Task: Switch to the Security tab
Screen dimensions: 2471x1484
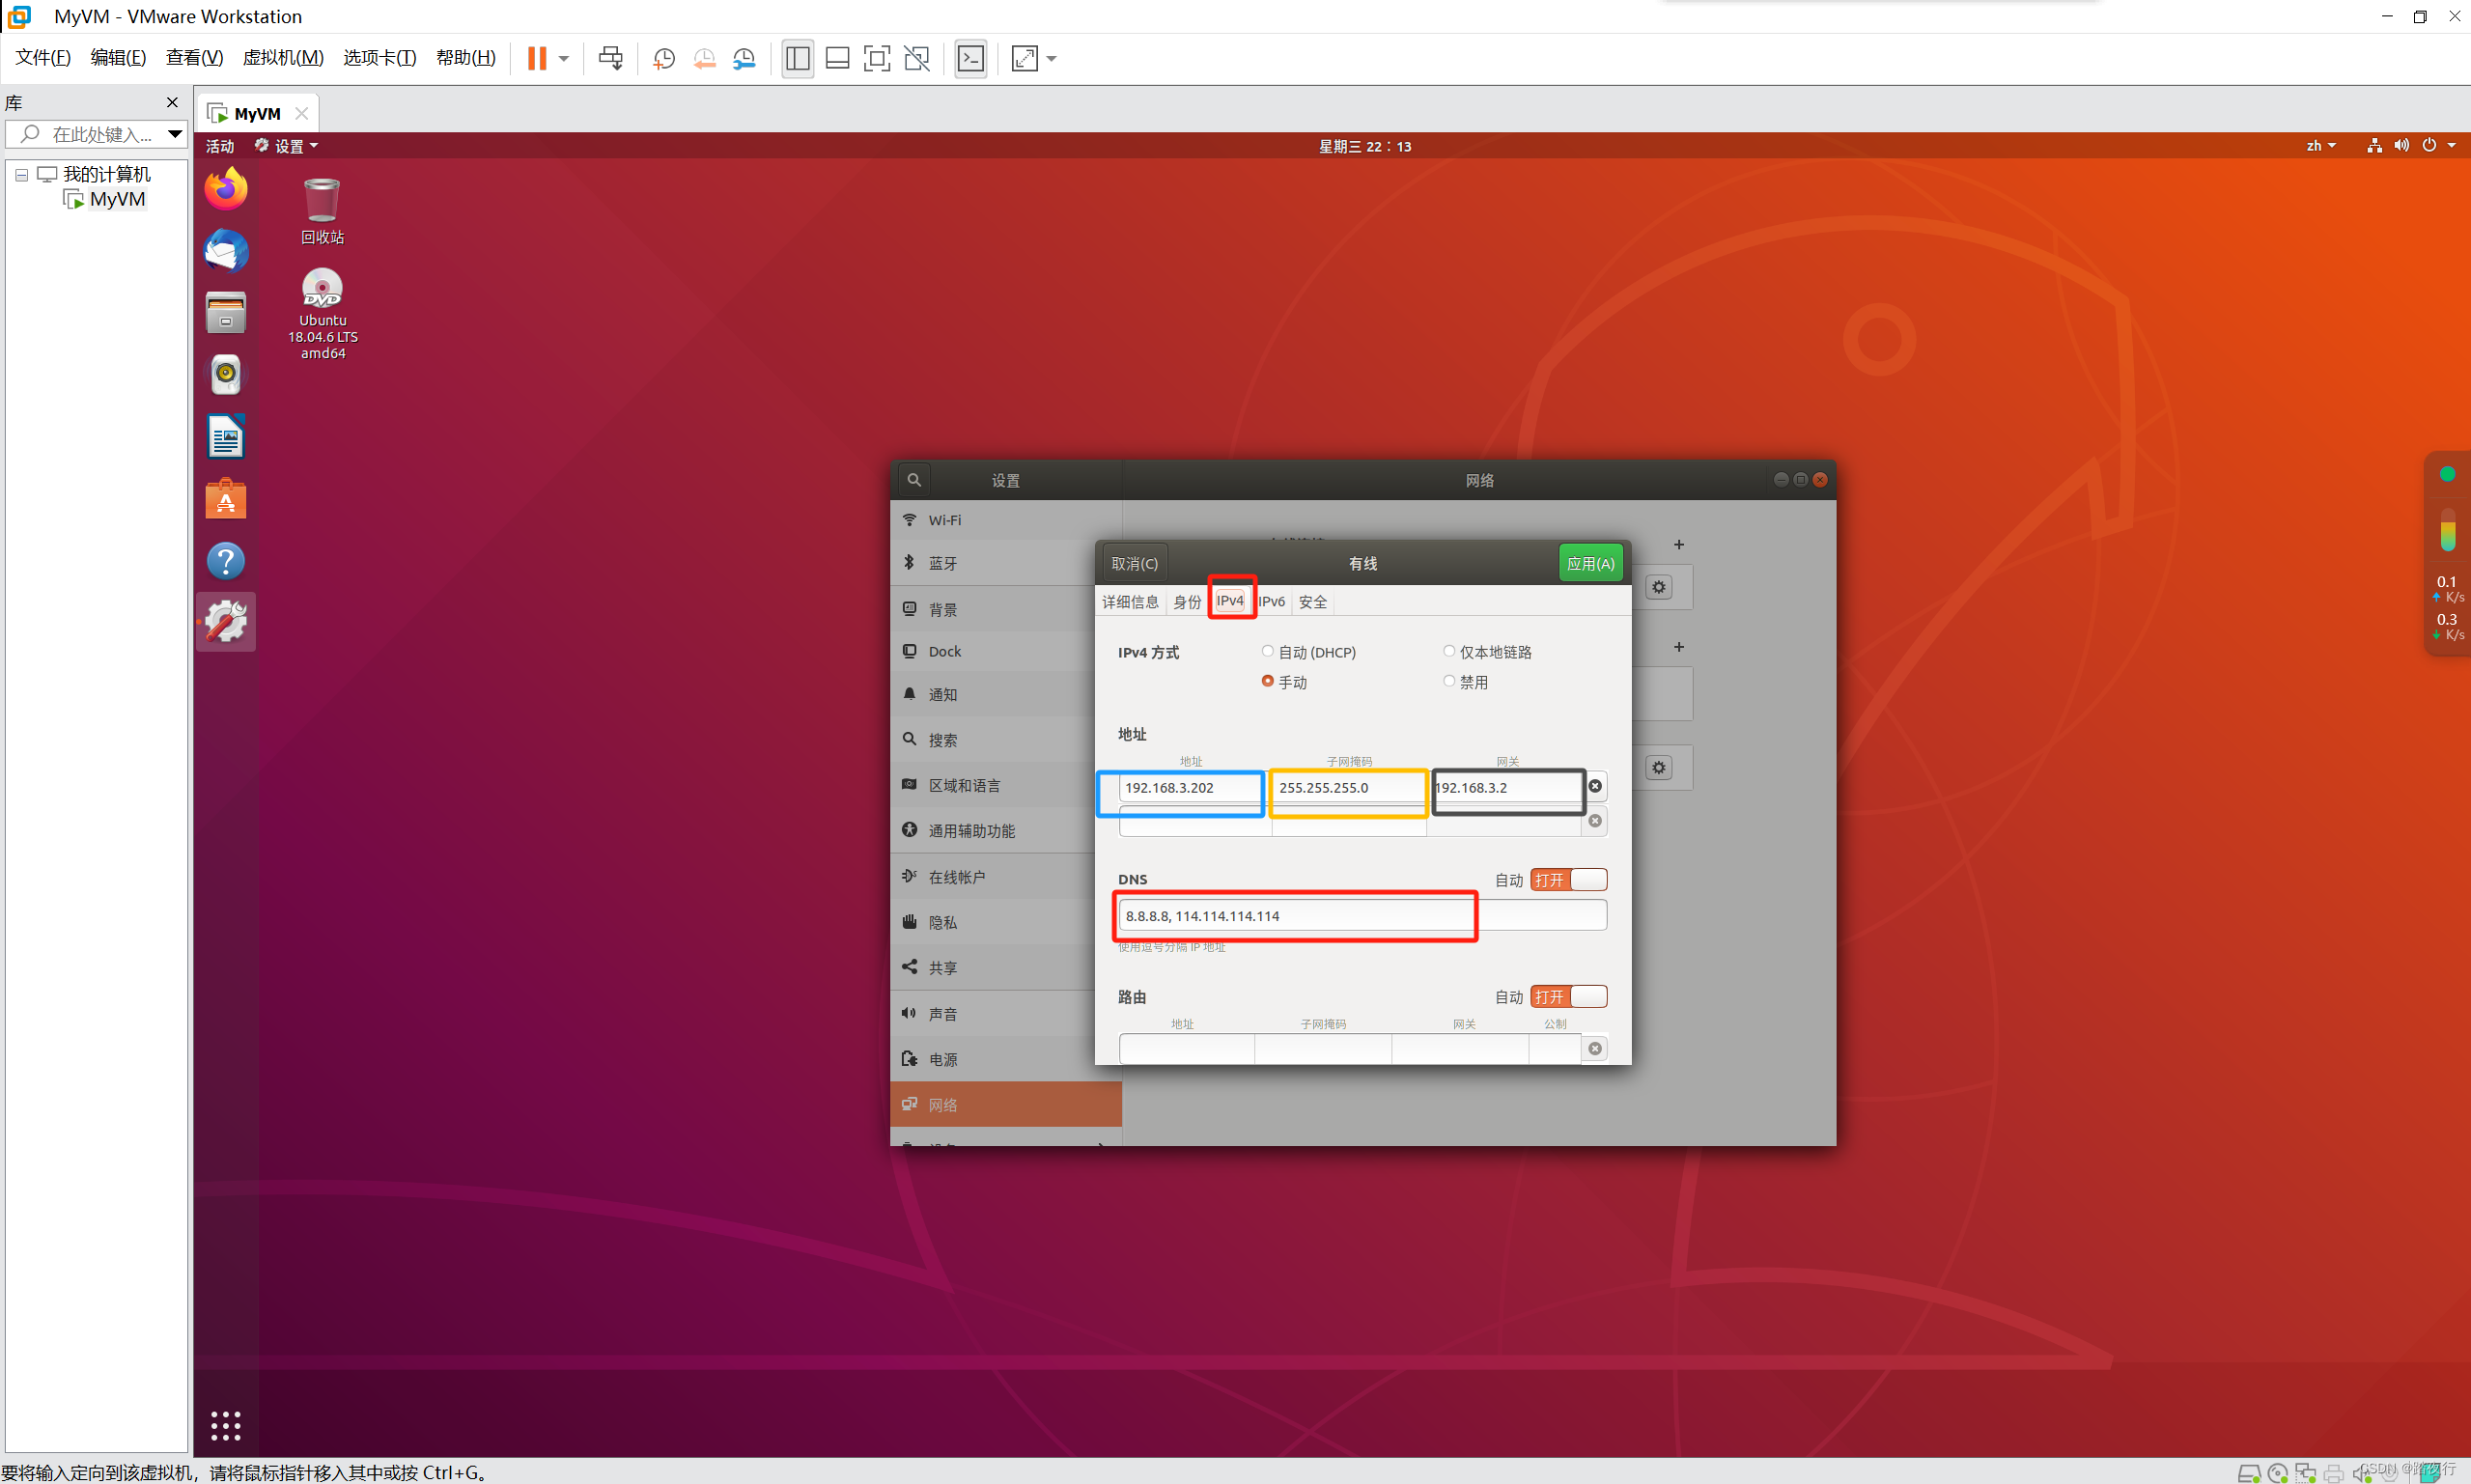Action: point(1312,601)
